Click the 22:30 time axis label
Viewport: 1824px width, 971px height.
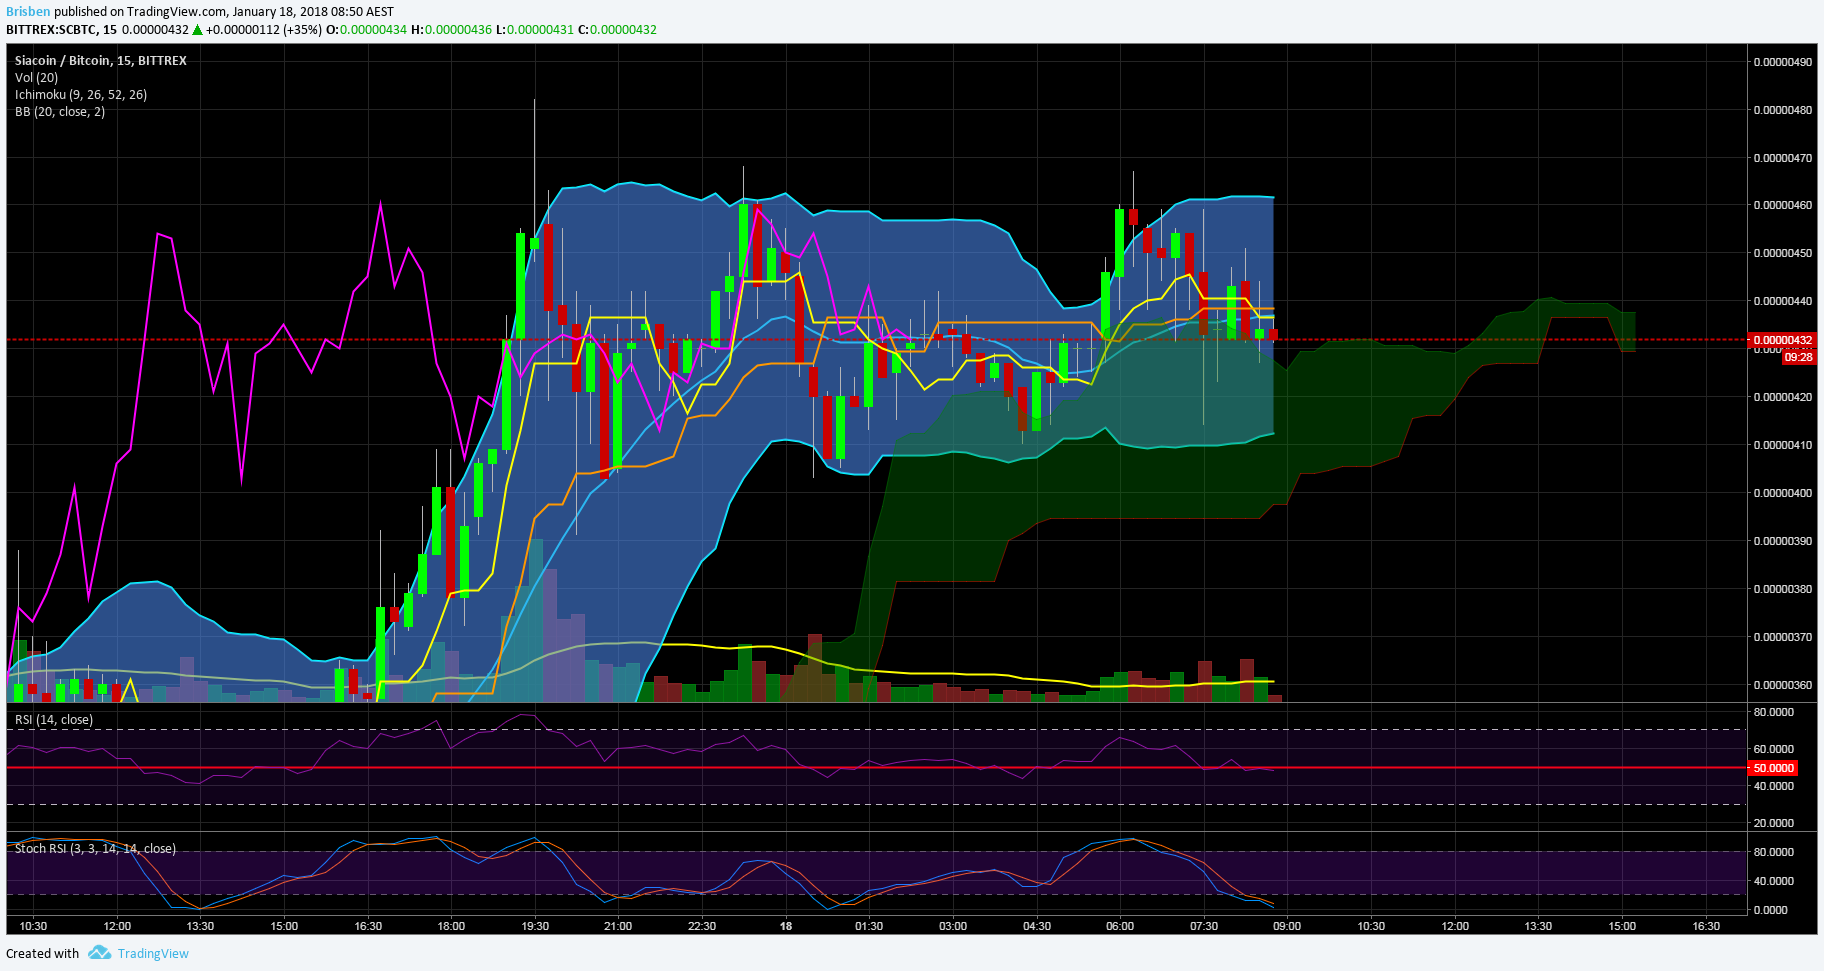click(x=702, y=926)
